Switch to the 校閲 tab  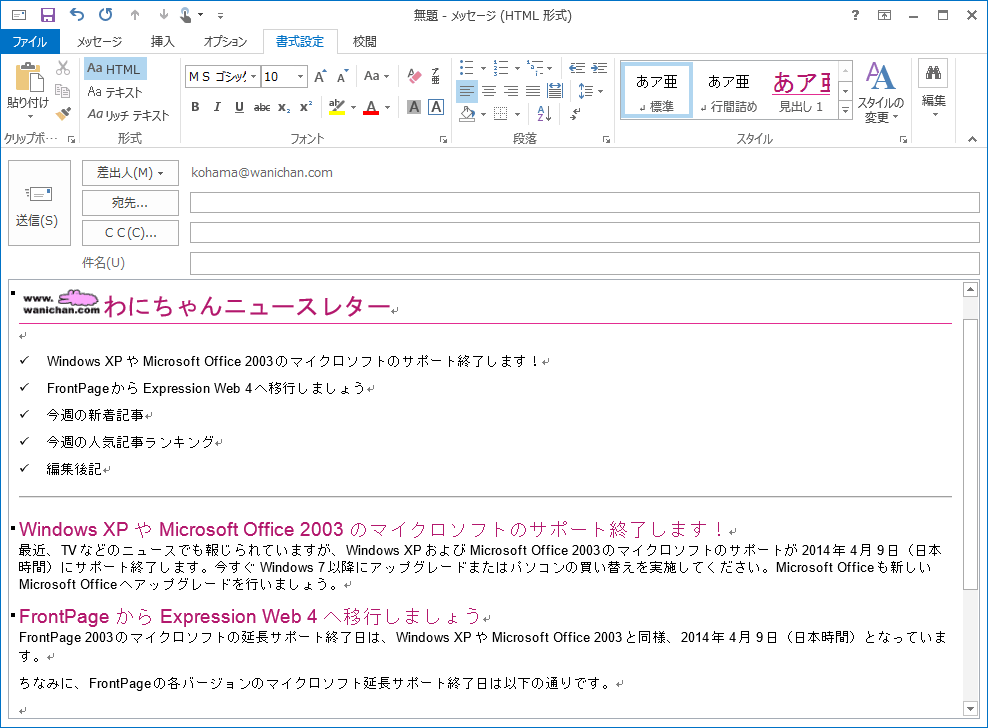[365, 42]
